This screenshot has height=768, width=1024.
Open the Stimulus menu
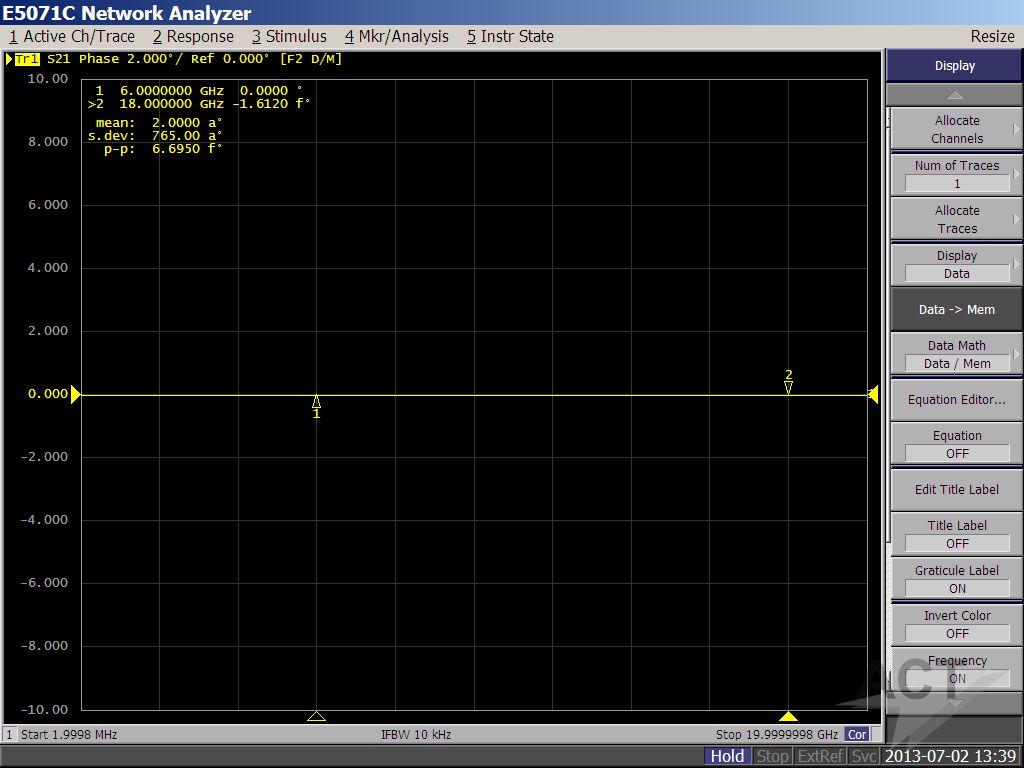(289, 36)
